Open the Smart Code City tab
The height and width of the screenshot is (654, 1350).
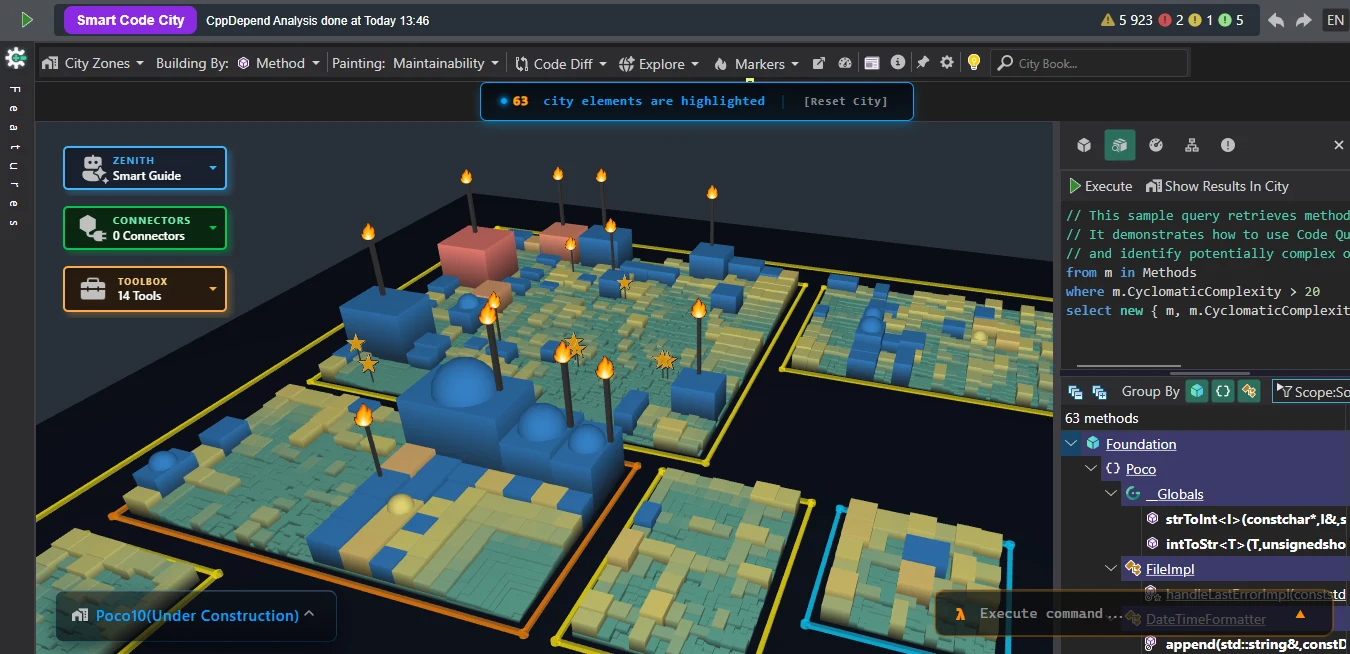pos(130,20)
